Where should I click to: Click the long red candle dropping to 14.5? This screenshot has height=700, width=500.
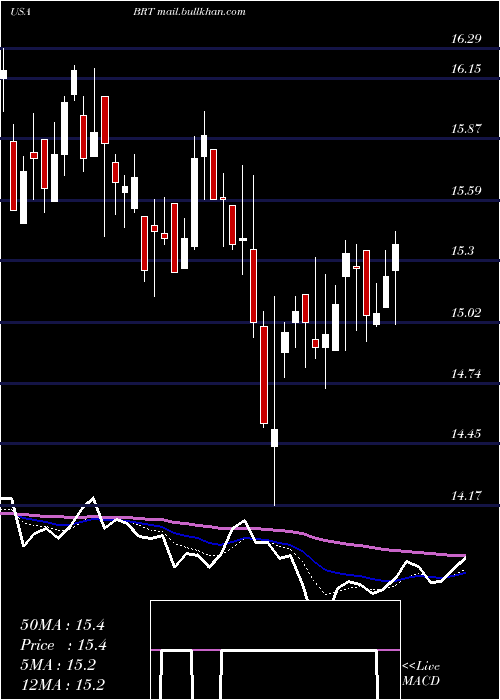coord(264,375)
